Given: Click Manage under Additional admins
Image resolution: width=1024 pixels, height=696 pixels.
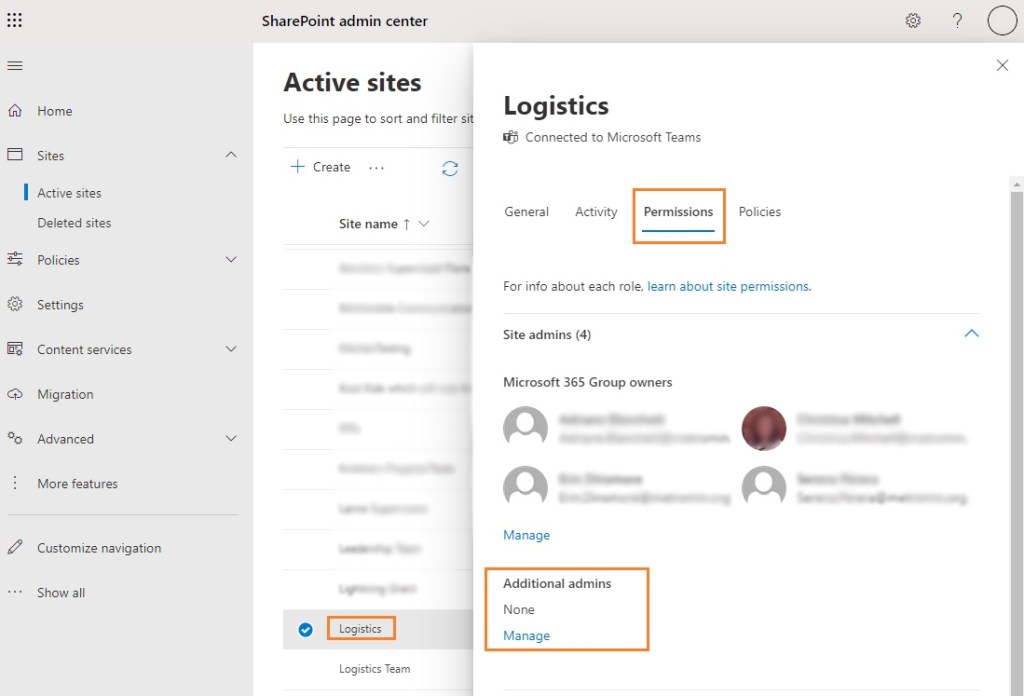Looking at the screenshot, I should (526, 635).
